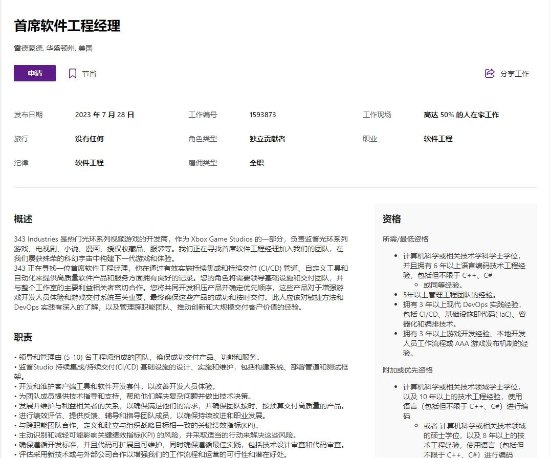Click the 全职 employment type value
Viewport: 550px width, 458px height.
click(x=256, y=163)
